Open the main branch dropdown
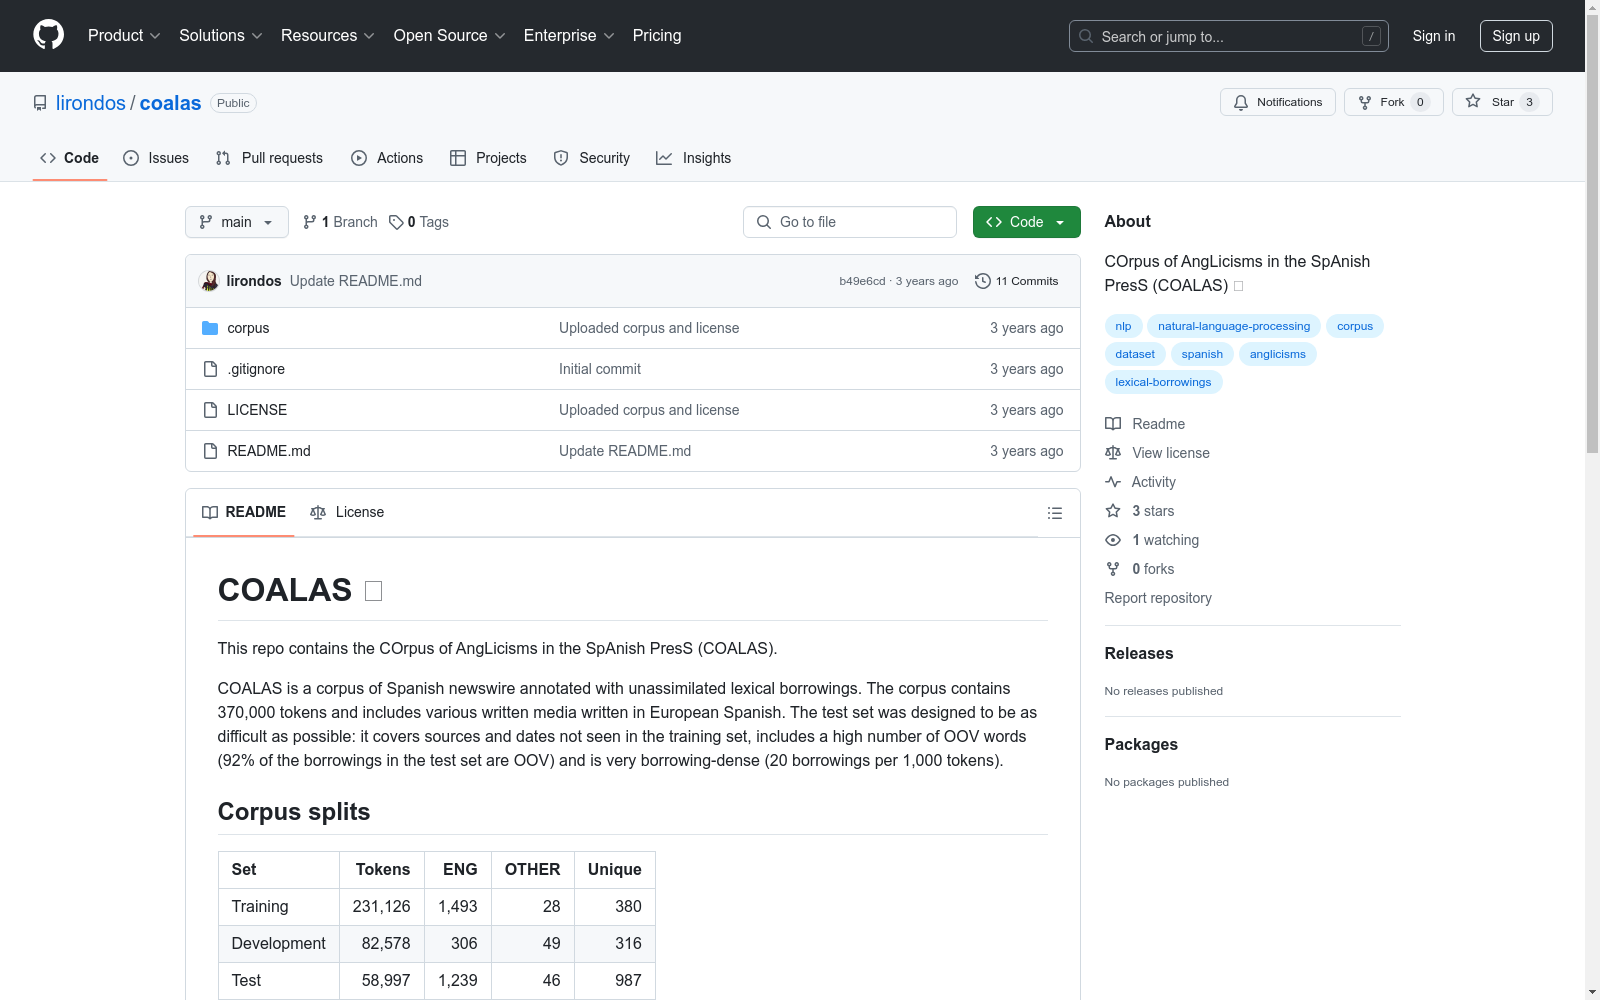Viewport: 1600px width, 1000px height. click(237, 222)
